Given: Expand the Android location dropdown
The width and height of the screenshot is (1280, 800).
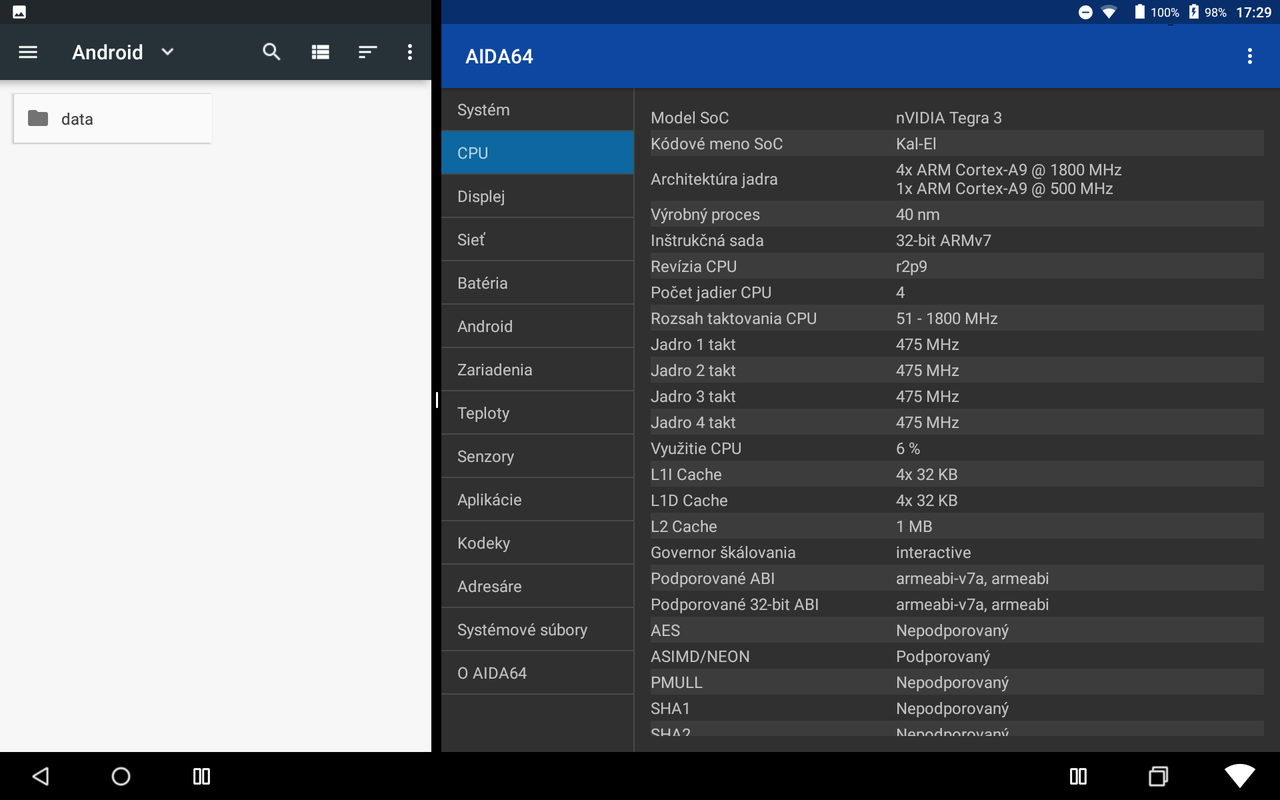Looking at the screenshot, I should pyautogui.click(x=167, y=52).
